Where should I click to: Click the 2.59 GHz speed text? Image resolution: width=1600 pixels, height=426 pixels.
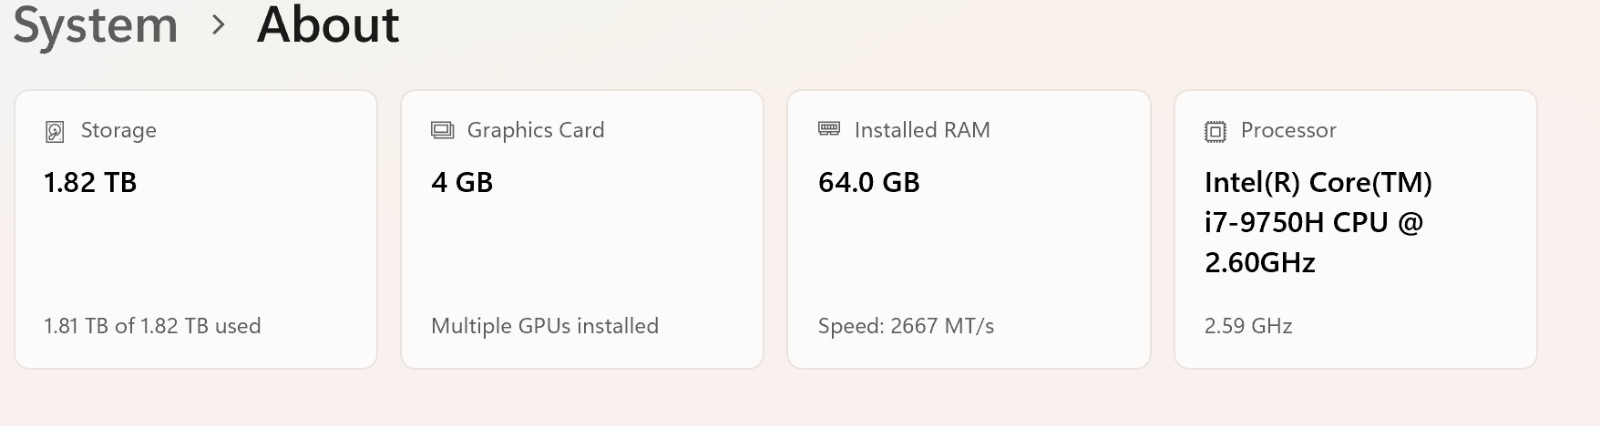click(1248, 326)
